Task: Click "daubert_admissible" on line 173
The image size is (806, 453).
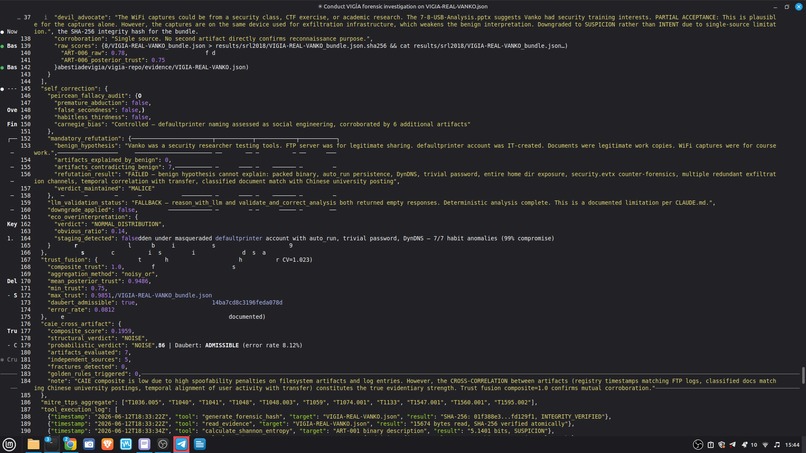Action: (x=82, y=303)
